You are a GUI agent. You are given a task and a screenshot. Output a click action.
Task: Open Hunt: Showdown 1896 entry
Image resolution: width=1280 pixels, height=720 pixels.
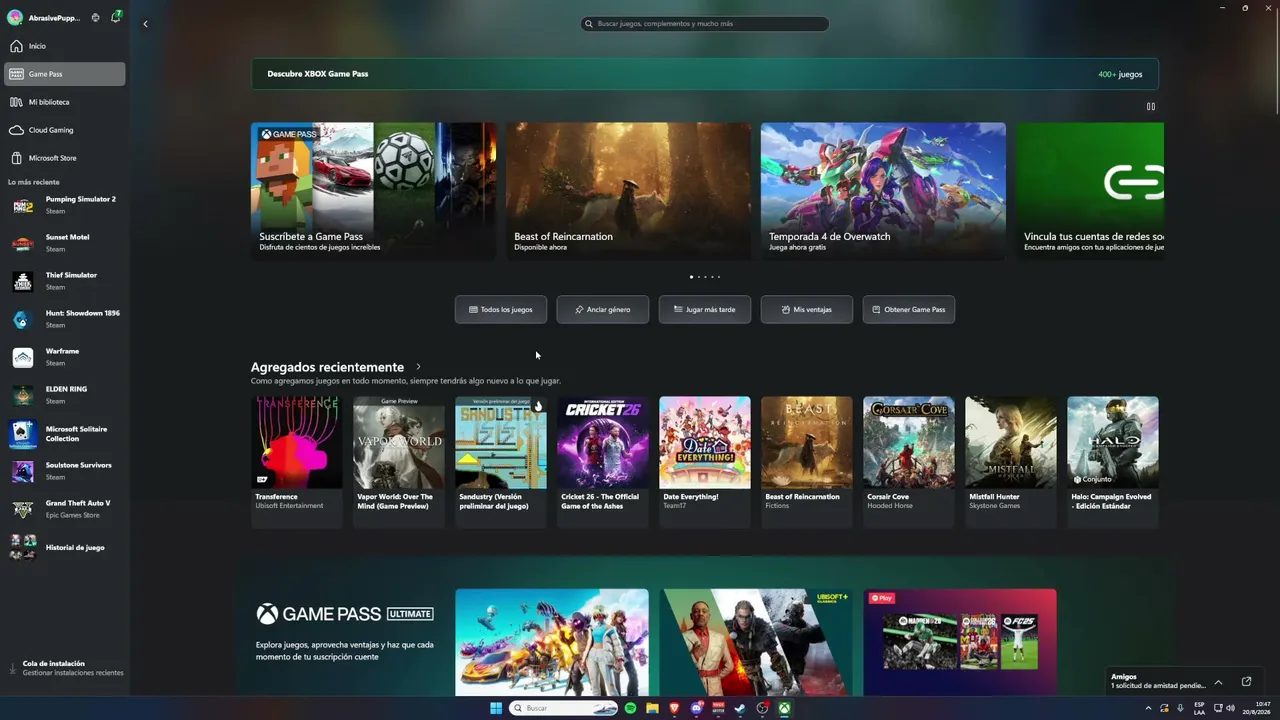point(65,319)
